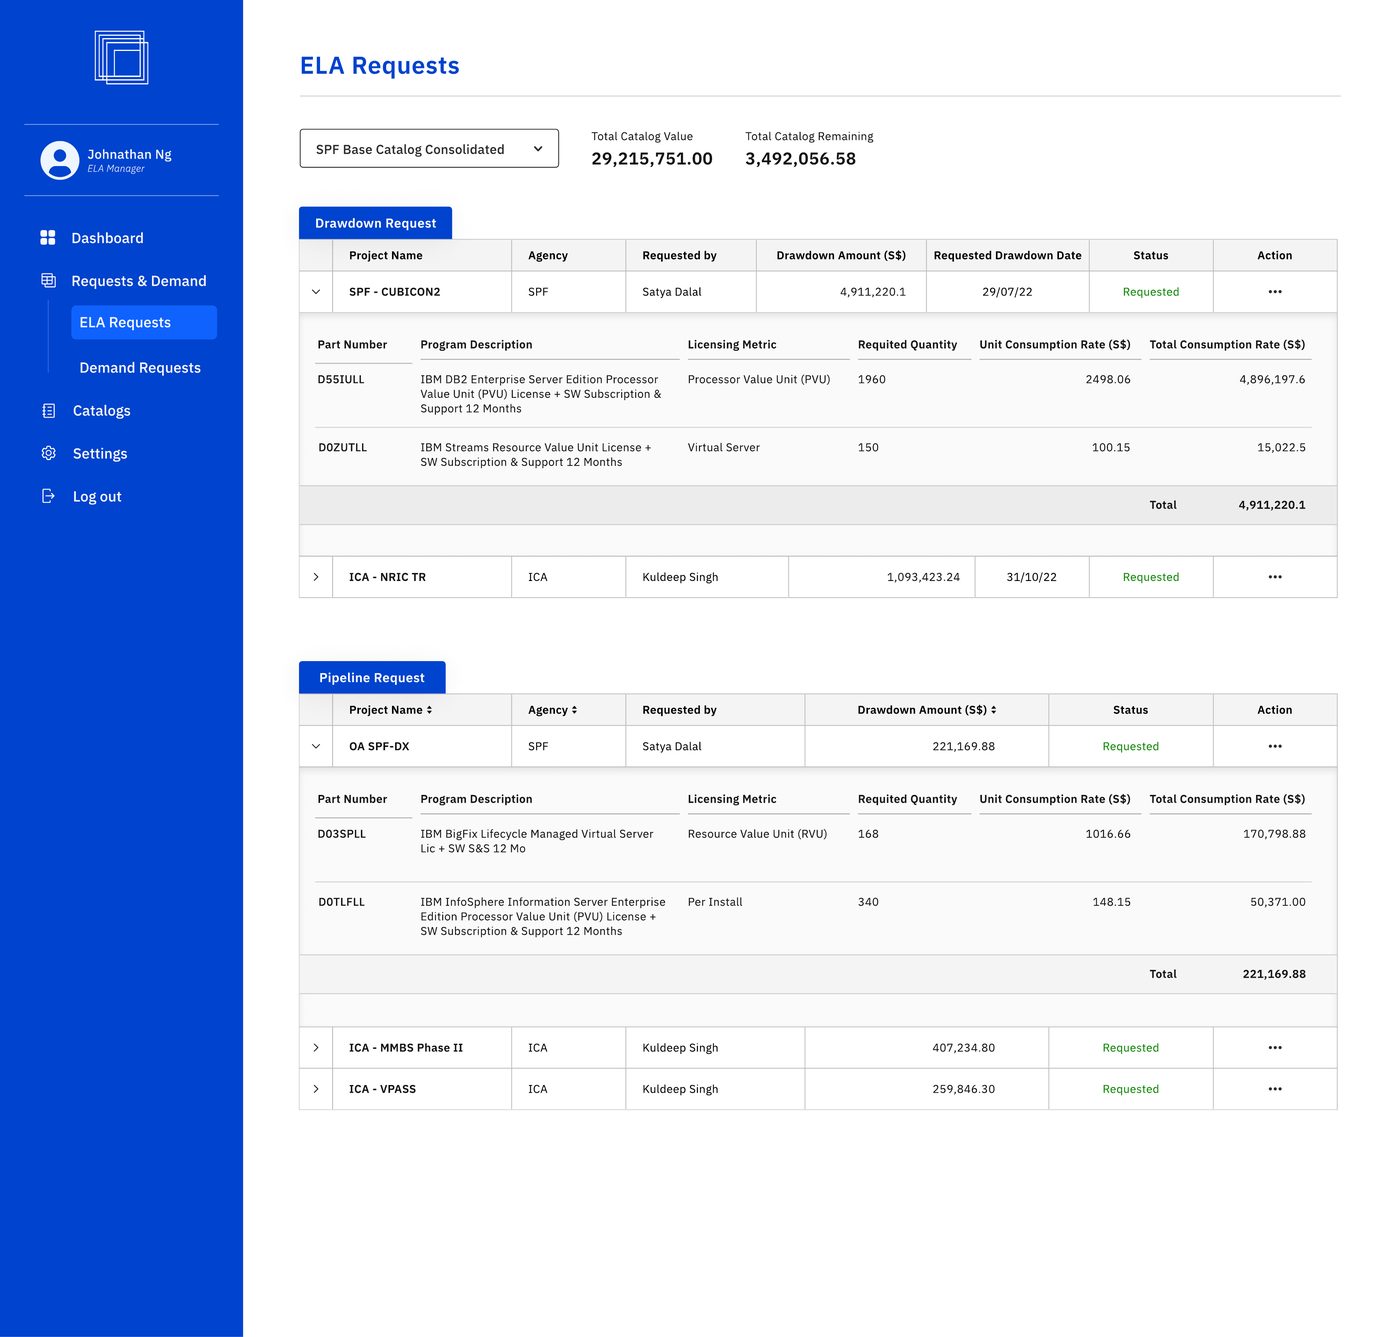This screenshot has height=1337, width=1400.
Task: Click Per Install licensing metric
Action: tap(715, 902)
